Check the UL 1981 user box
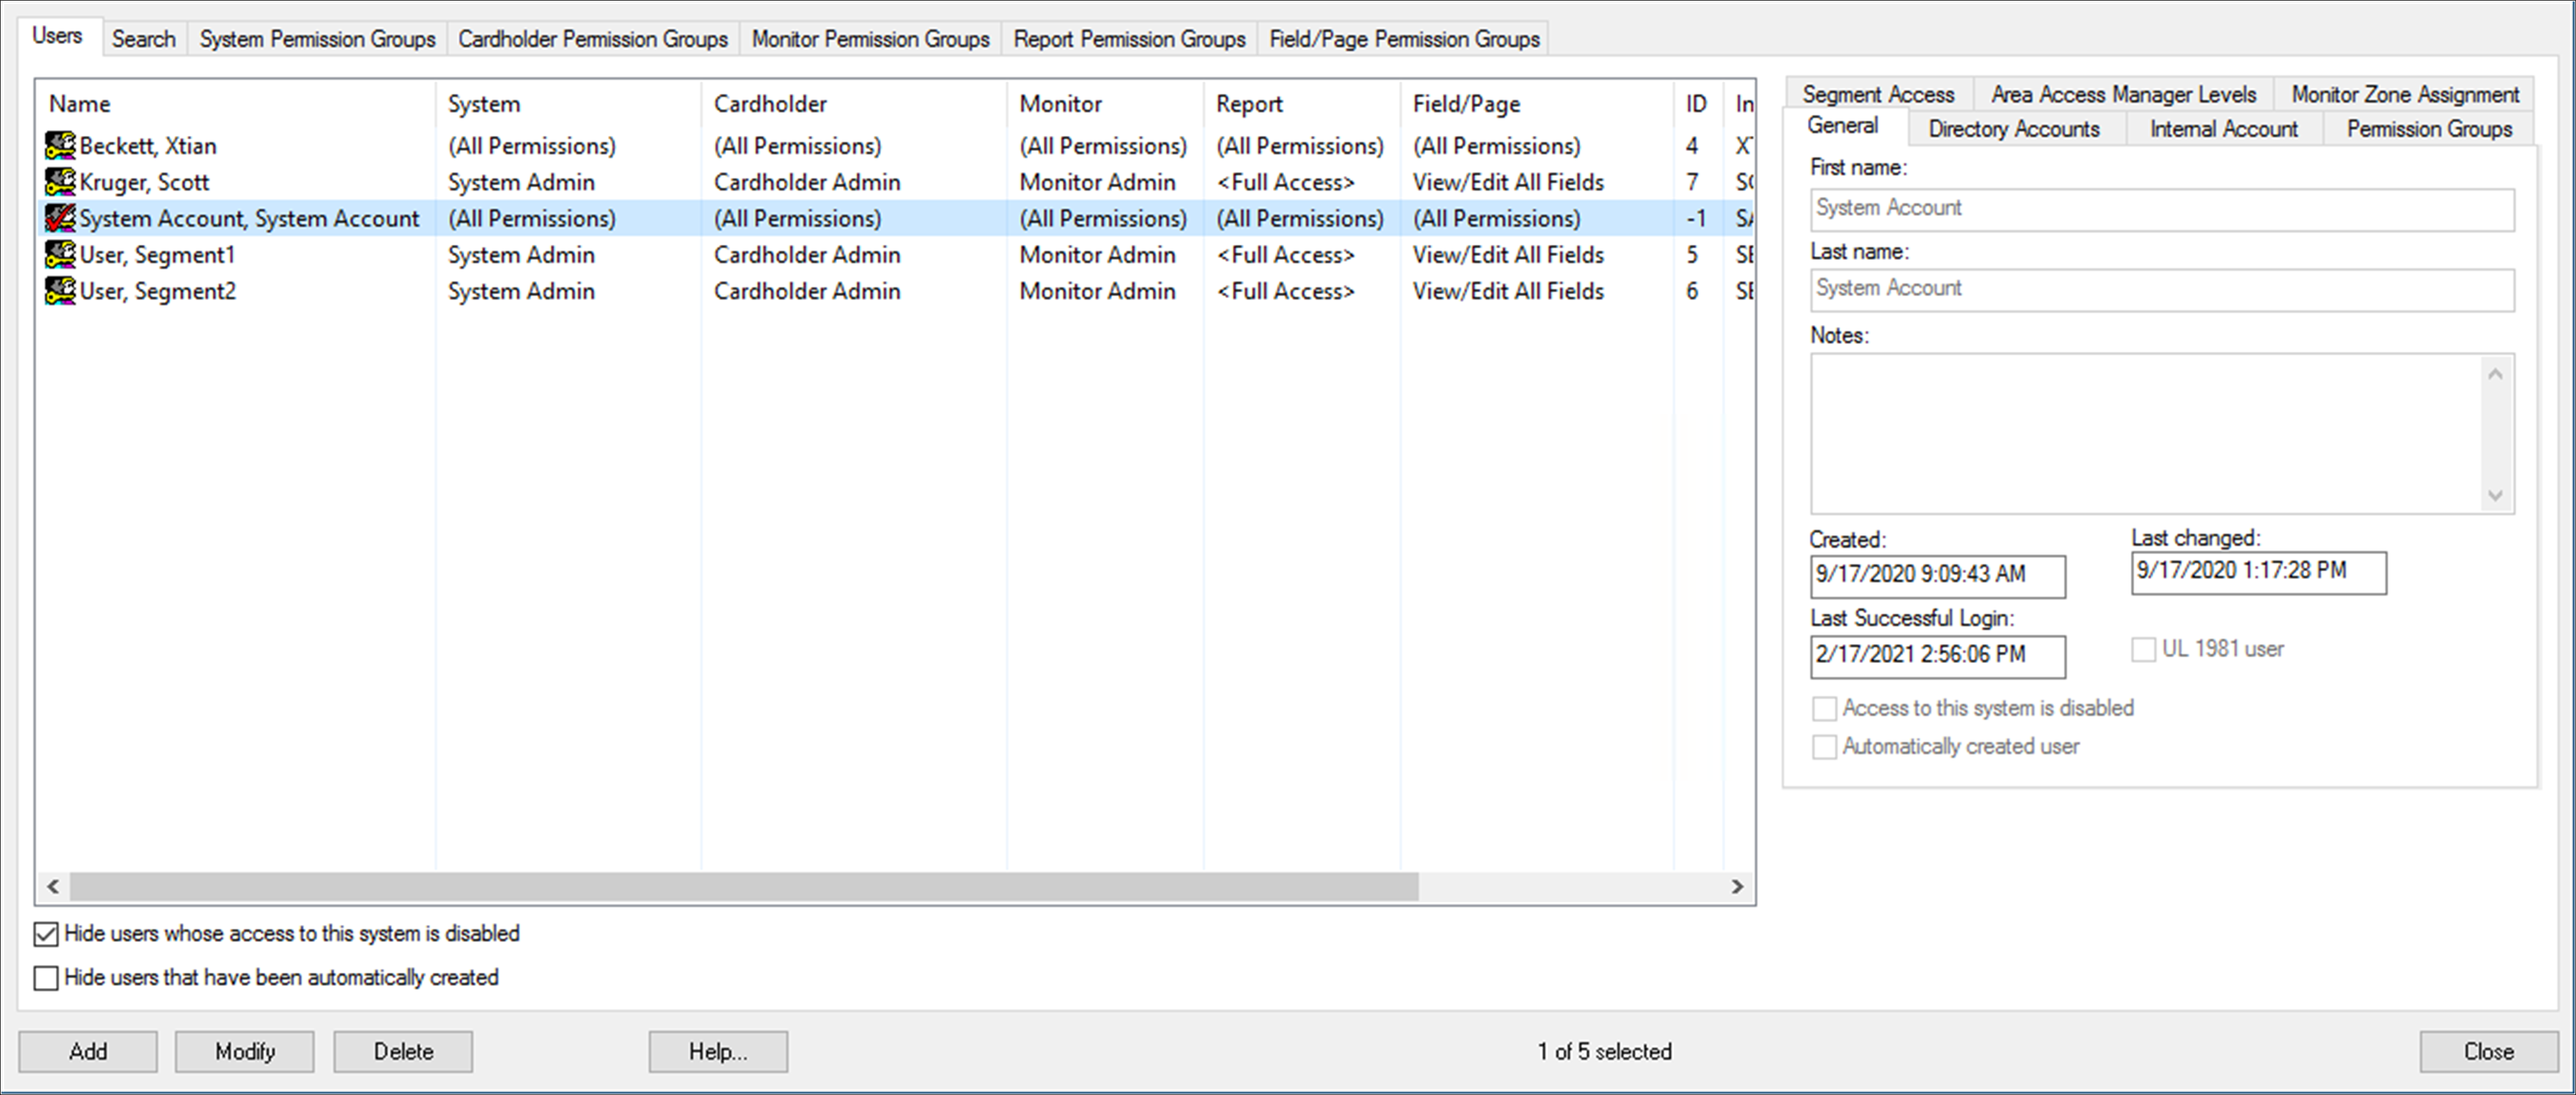The width and height of the screenshot is (2576, 1095). tap(2143, 650)
